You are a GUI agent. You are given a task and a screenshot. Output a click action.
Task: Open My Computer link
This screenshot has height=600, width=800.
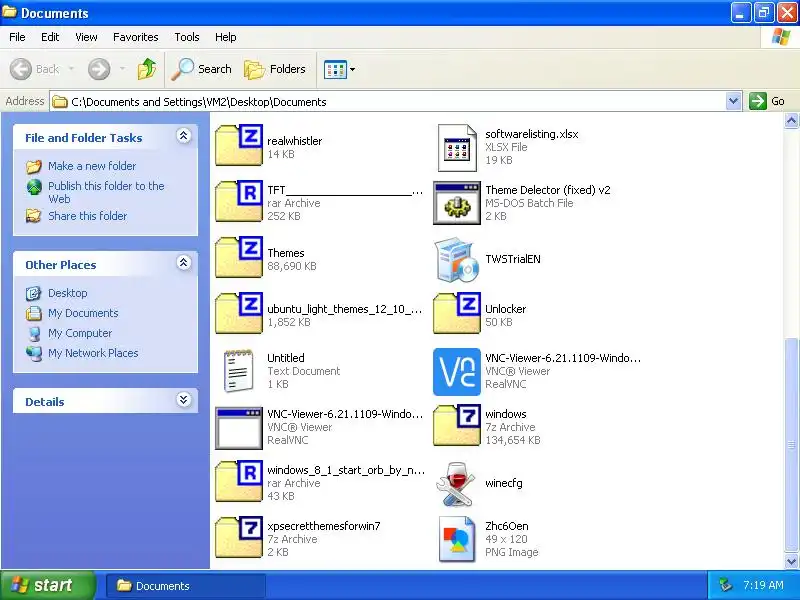(80, 333)
